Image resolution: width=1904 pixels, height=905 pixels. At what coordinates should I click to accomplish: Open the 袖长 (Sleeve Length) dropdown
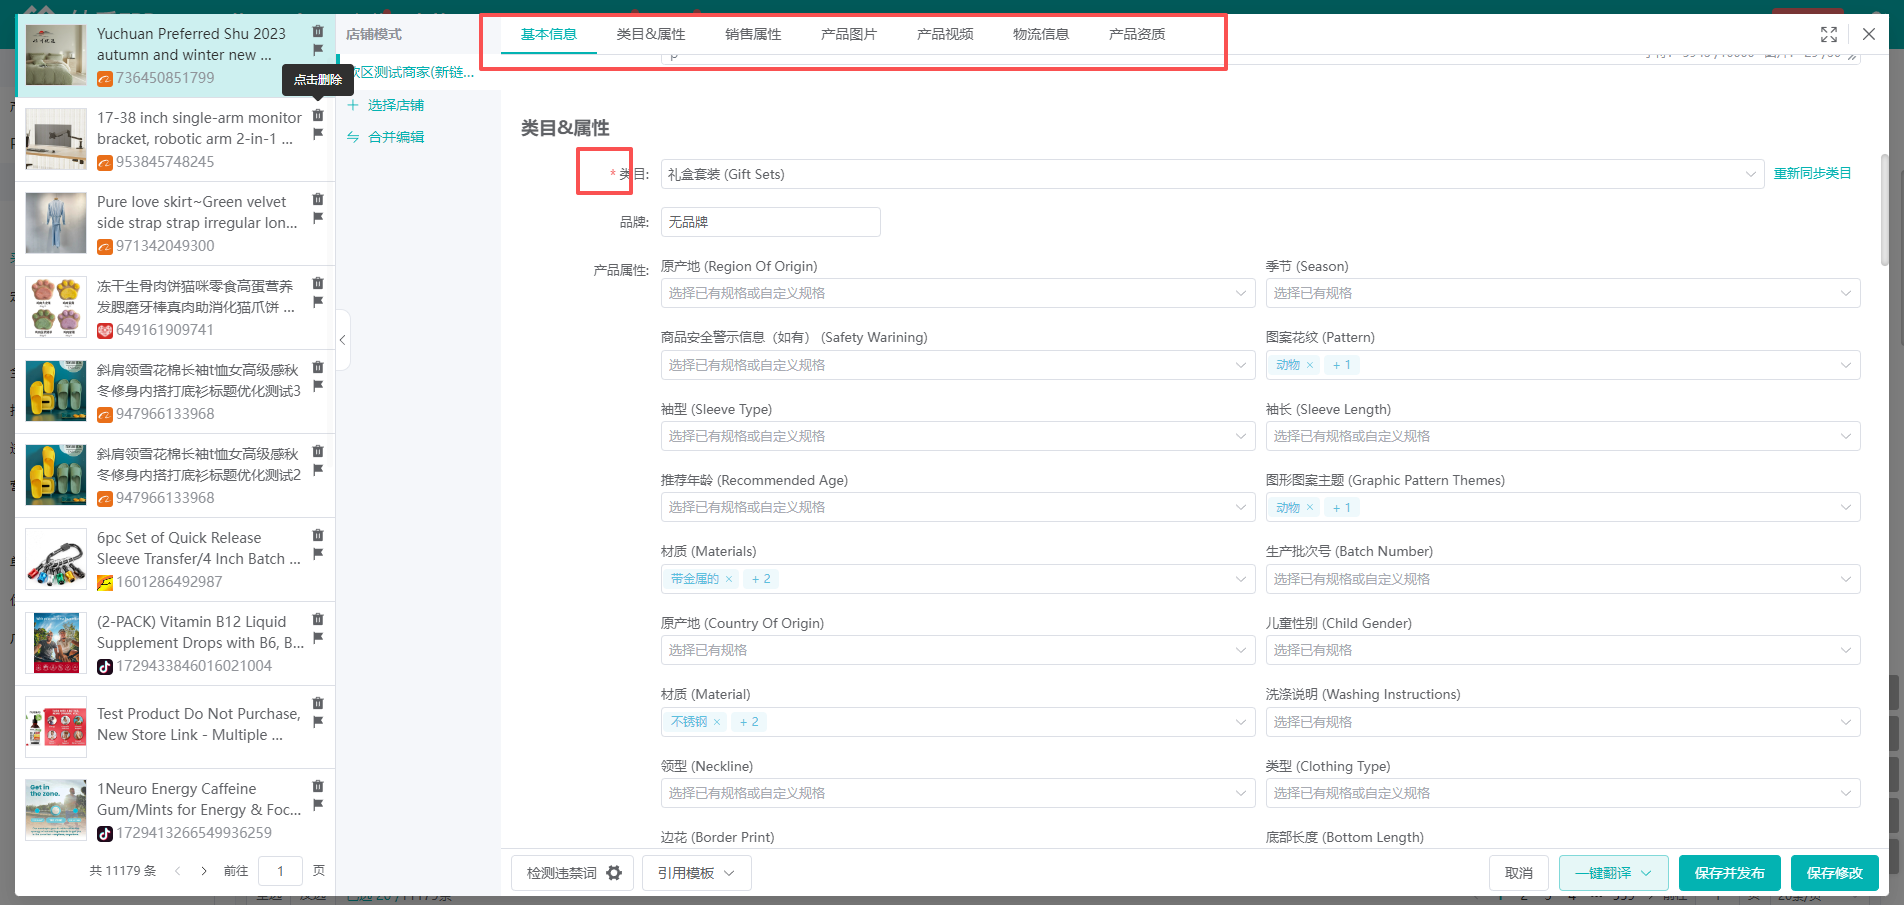click(1563, 436)
